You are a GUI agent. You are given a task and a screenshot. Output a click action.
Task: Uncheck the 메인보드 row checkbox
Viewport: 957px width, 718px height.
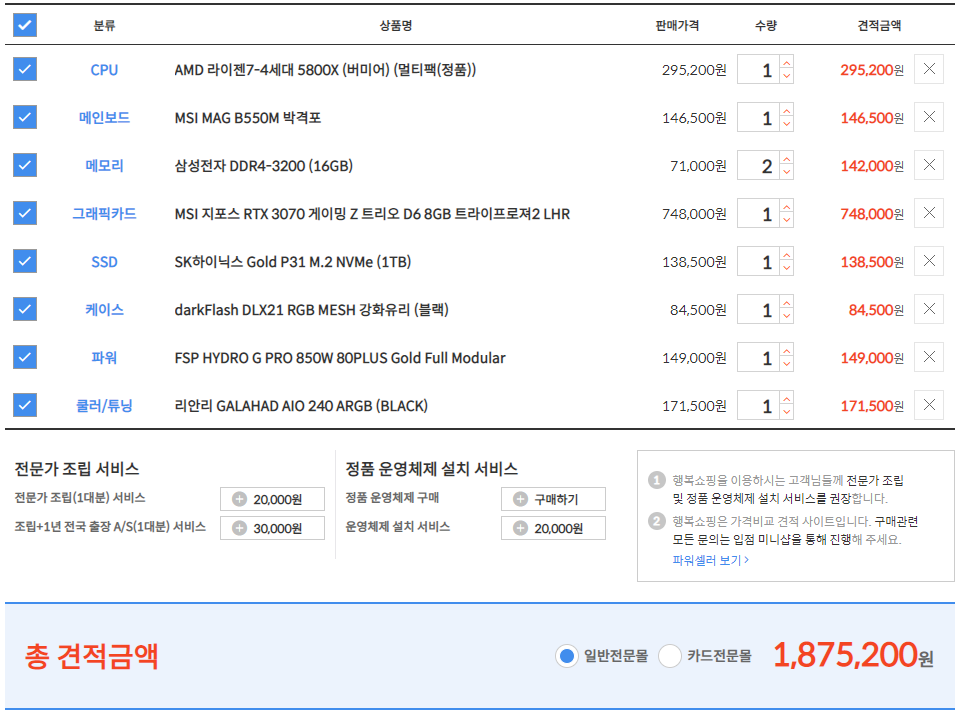click(25, 117)
